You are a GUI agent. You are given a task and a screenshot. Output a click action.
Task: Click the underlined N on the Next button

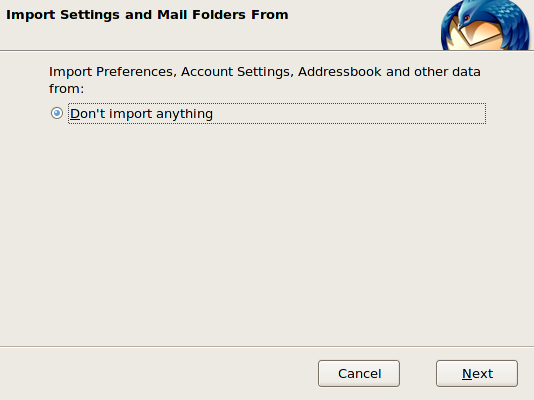point(467,374)
